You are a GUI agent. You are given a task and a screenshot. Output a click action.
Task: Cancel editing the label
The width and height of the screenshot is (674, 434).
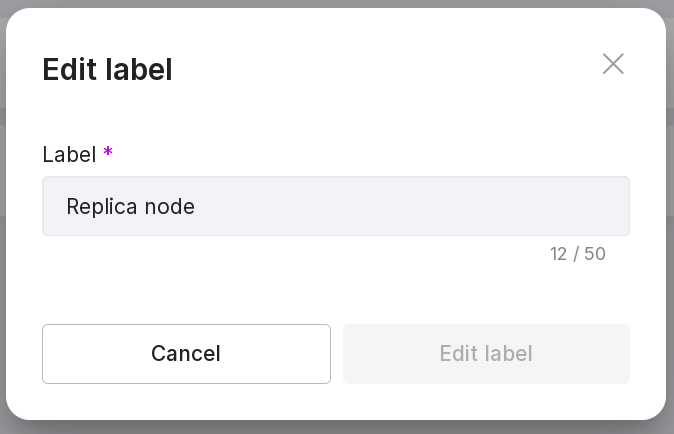[x=186, y=354]
